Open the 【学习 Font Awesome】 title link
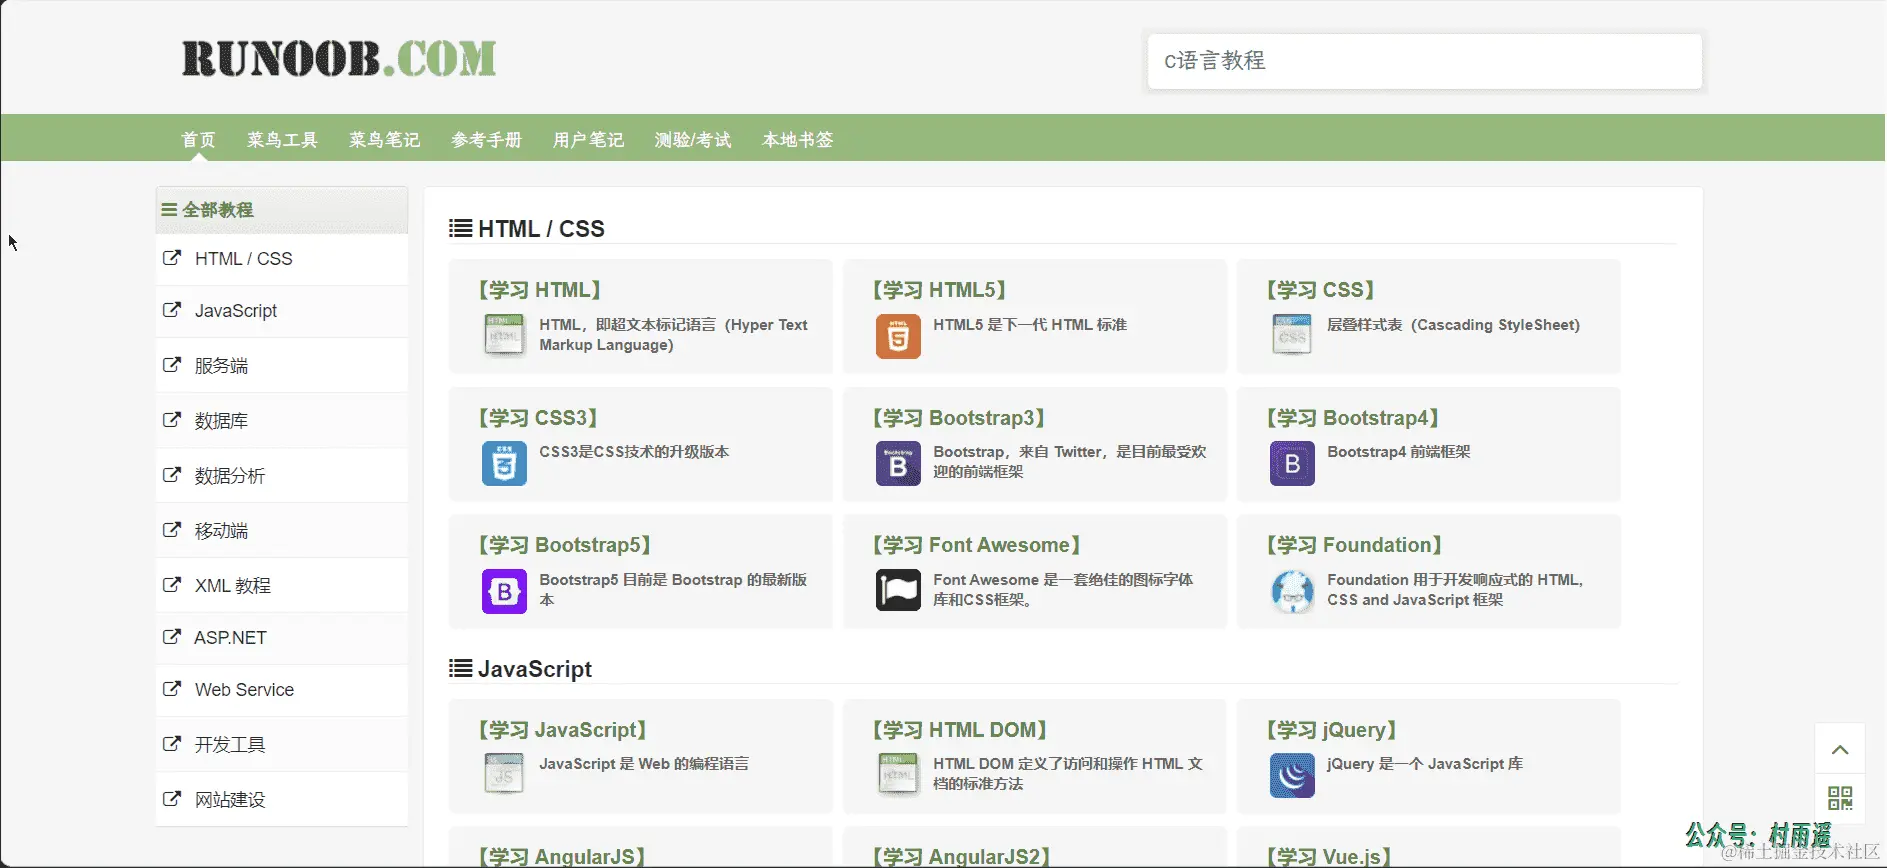The height and width of the screenshot is (868, 1887). [977, 545]
